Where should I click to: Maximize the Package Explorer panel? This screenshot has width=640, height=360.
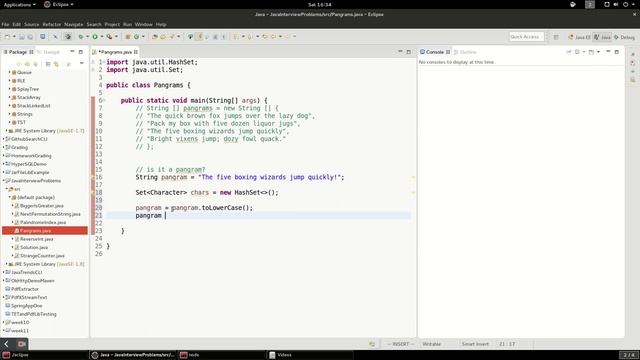[81, 52]
